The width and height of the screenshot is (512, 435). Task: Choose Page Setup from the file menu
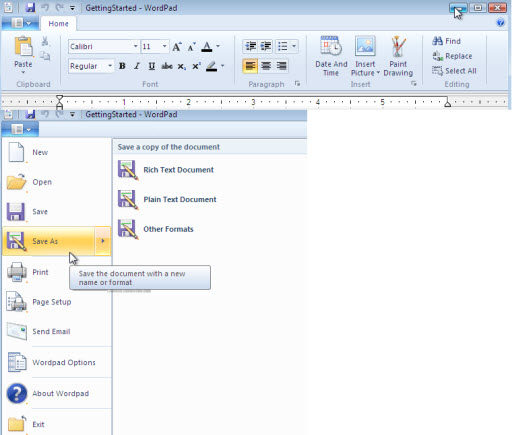tap(57, 302)
